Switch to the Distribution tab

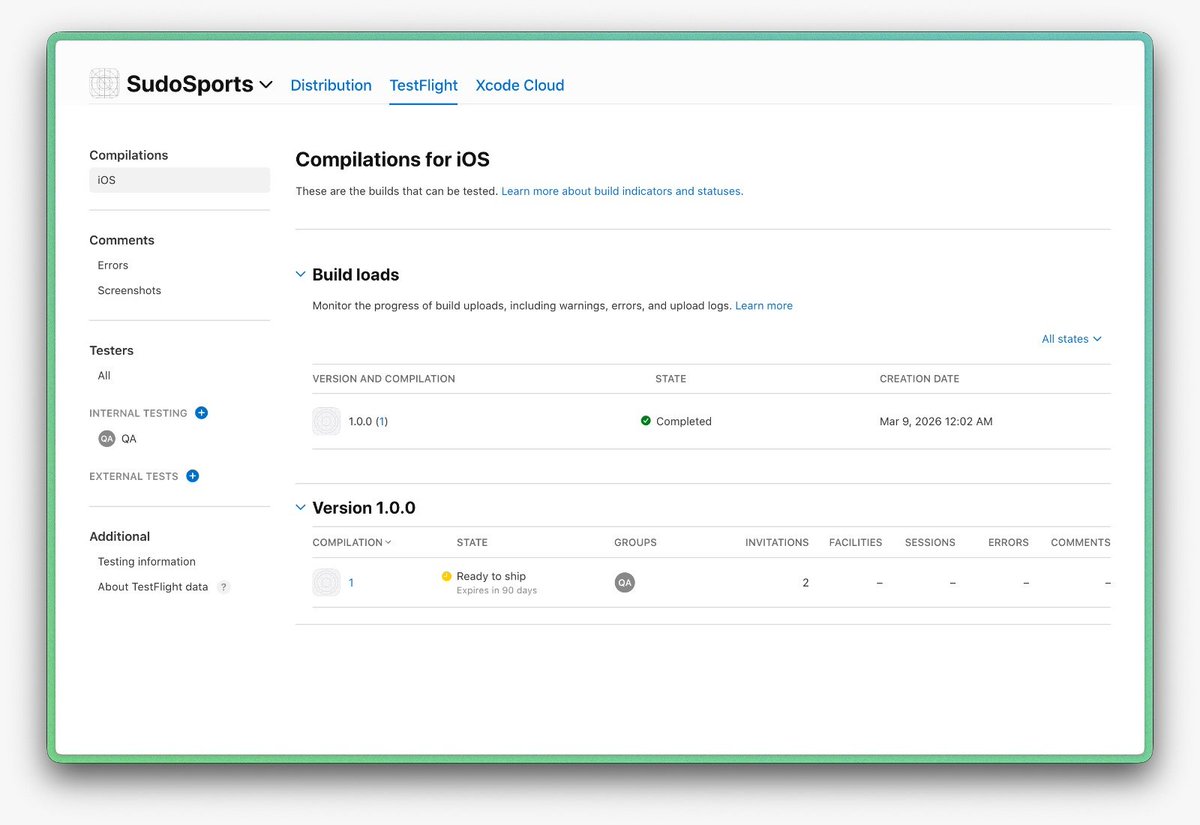tap(331, 85)
